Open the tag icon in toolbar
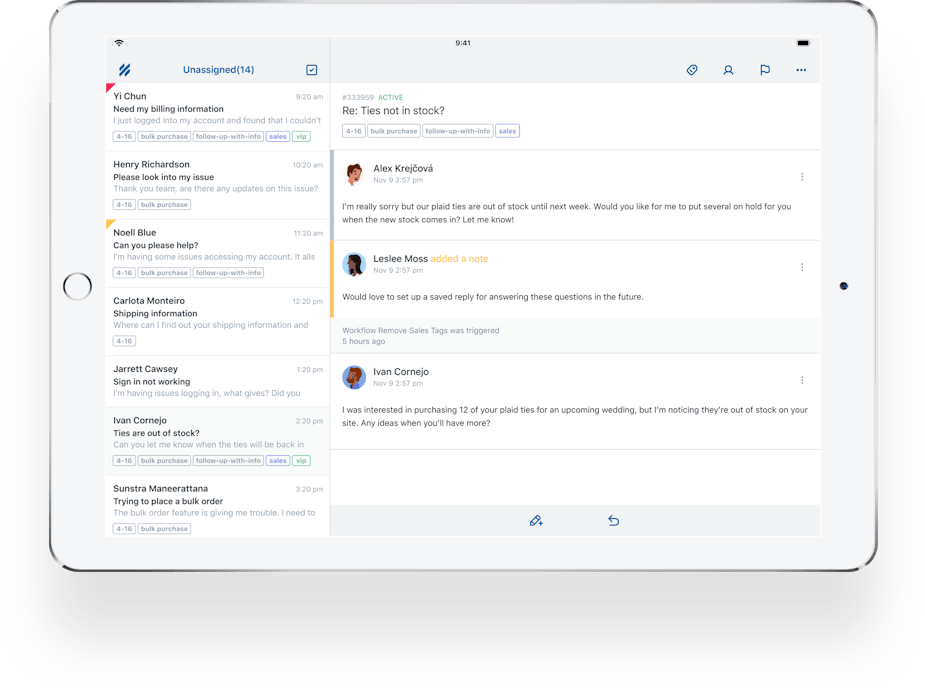The width and height of the screenshot is (925, 690). coord(691,70)
